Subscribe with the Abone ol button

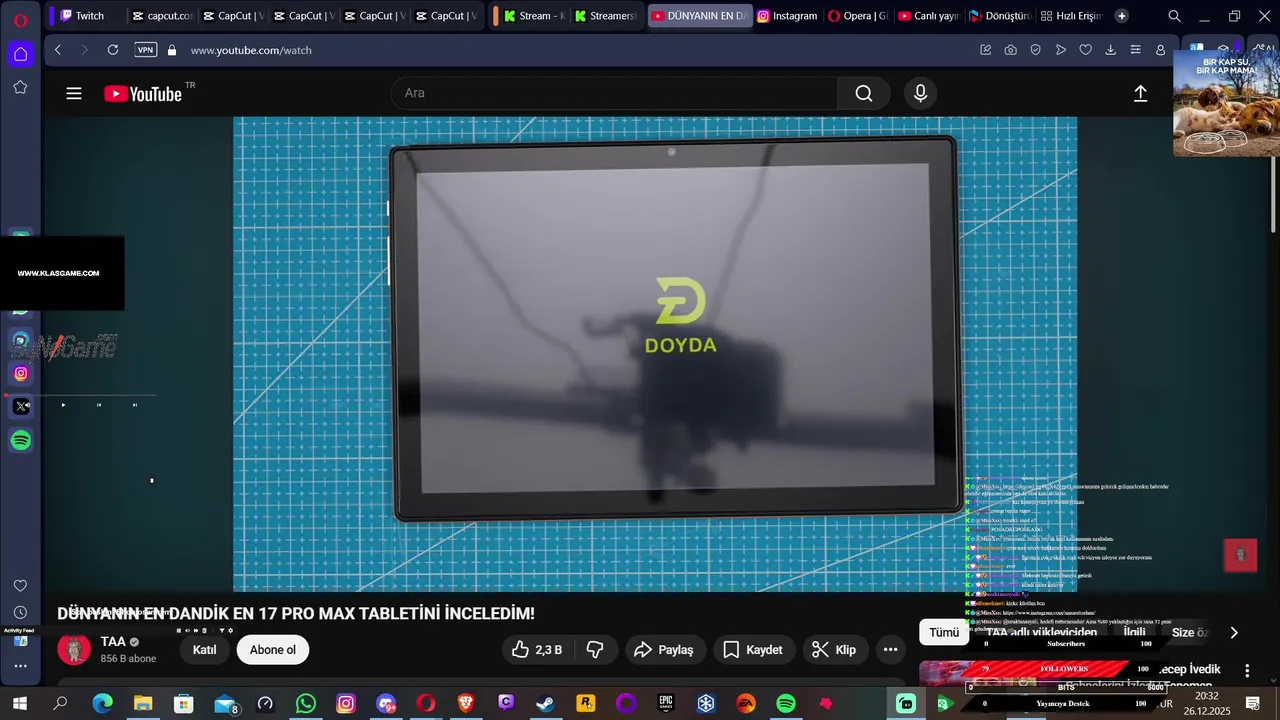(x=273, y=650)
